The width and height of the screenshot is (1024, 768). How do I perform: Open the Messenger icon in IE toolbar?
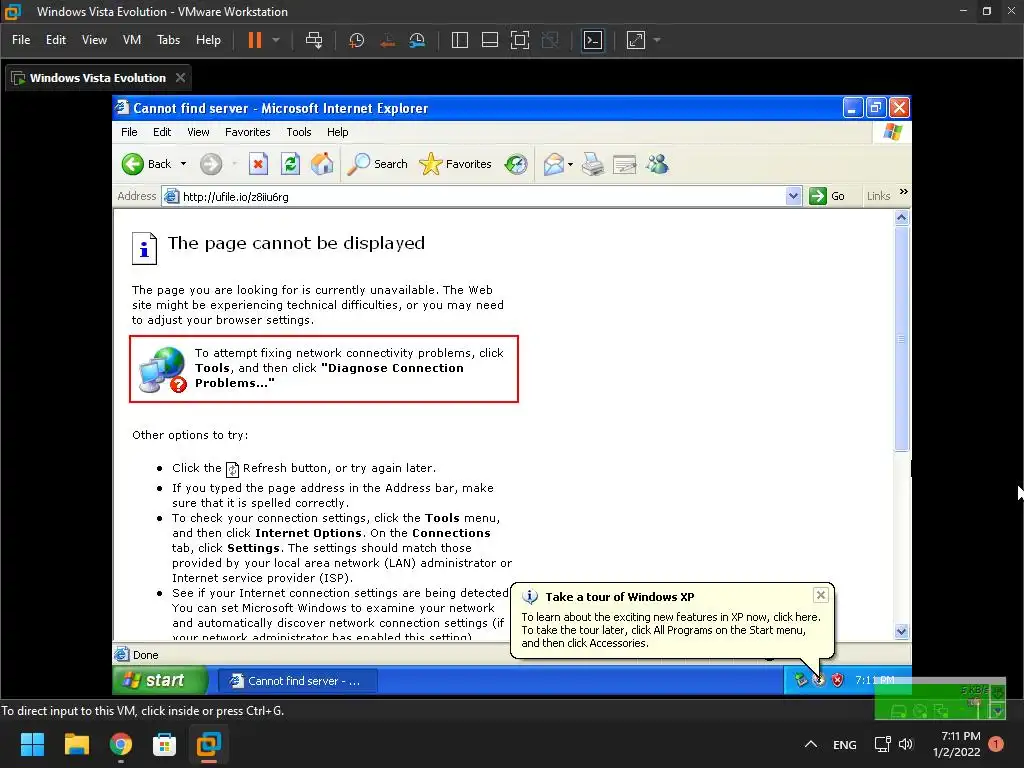[x=658, y=164]
